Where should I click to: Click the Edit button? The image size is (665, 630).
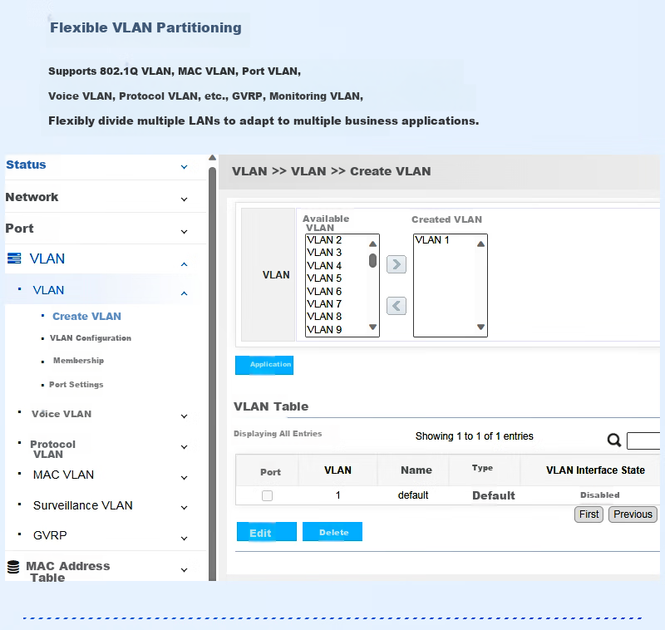click(x=267, y=532)
